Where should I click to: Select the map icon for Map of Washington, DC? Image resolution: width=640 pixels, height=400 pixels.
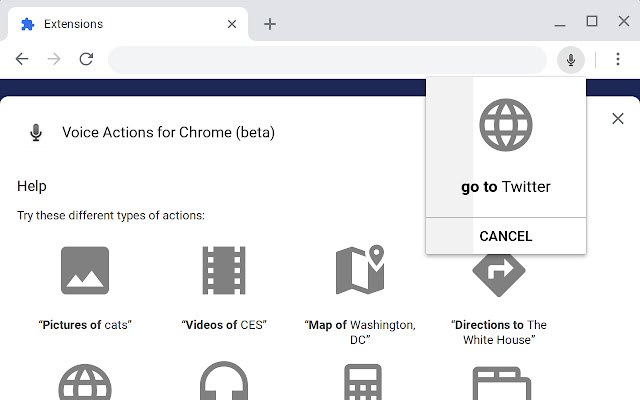[360, 271]
